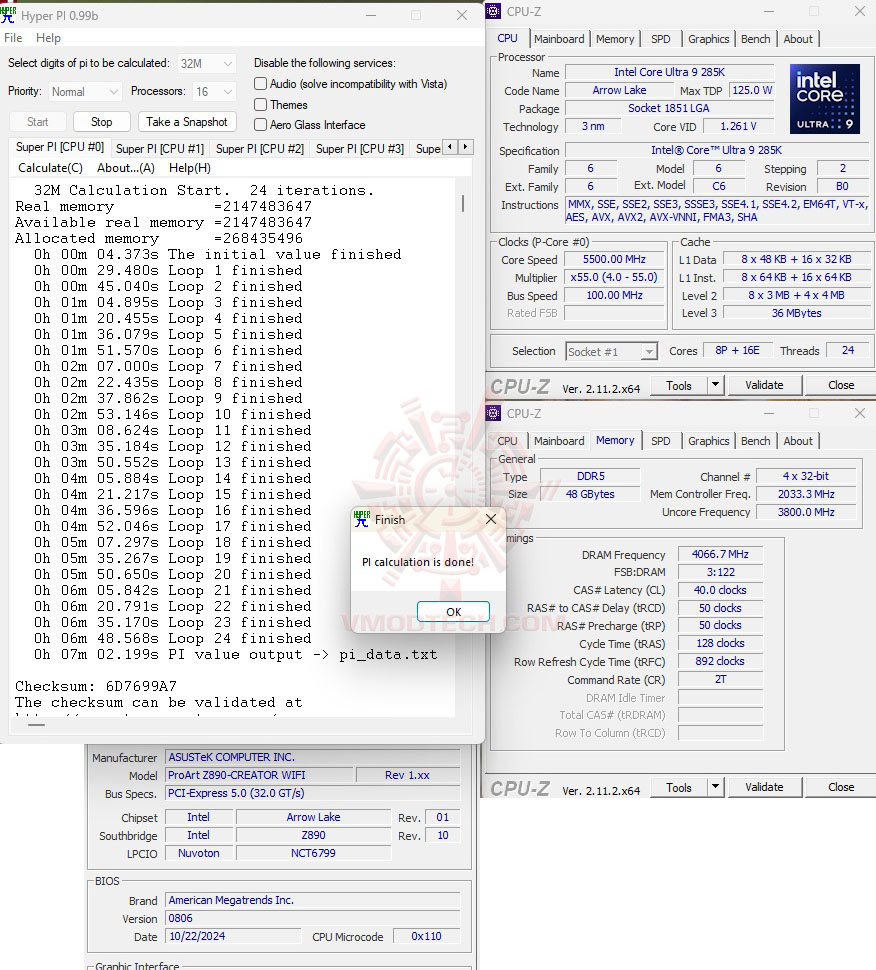
Task: Click the CPU Microcode 0x110 value
Action: [426, 937]
